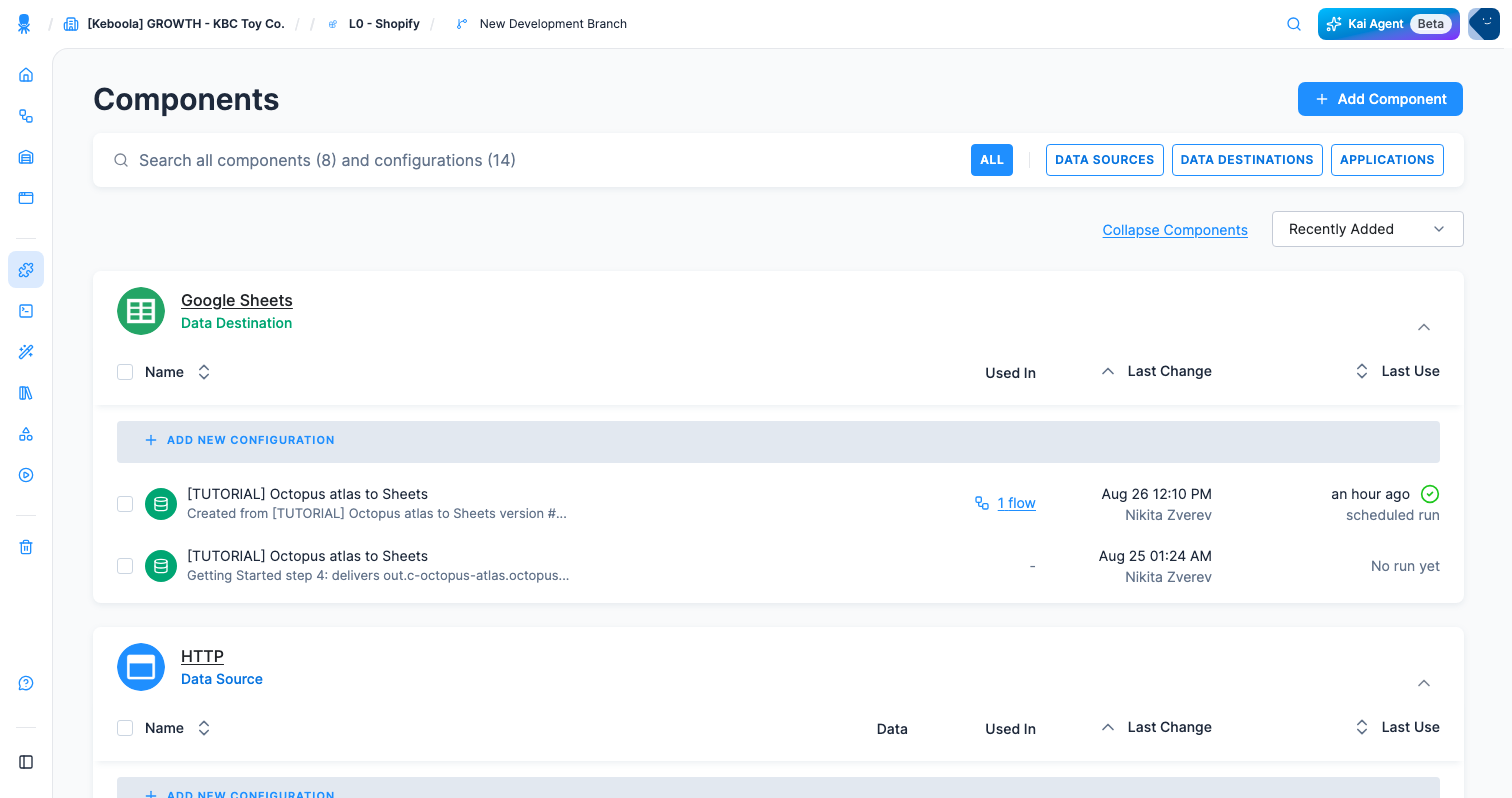
Task: Collapse sidebar with the panel toggle icon
Action: tap(26, 762)
